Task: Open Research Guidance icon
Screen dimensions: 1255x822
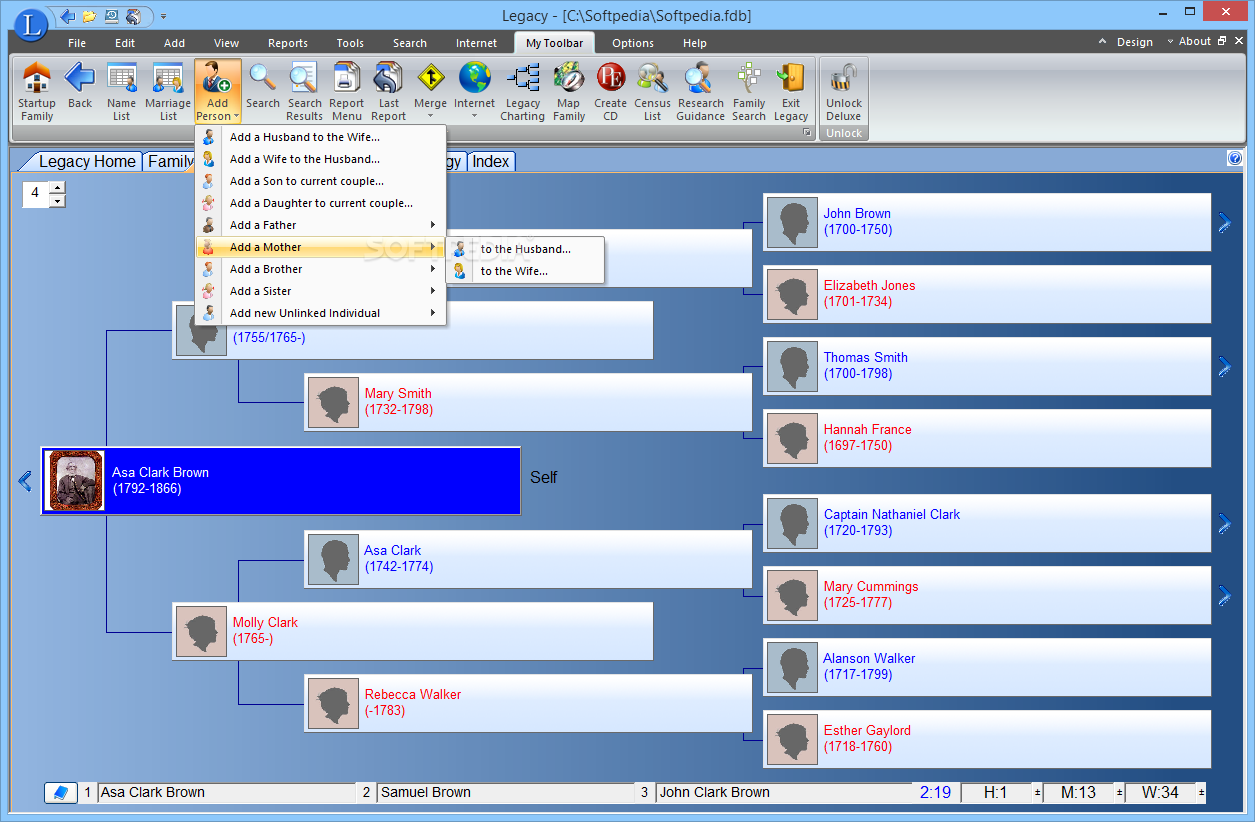Action: click(700, 91)
